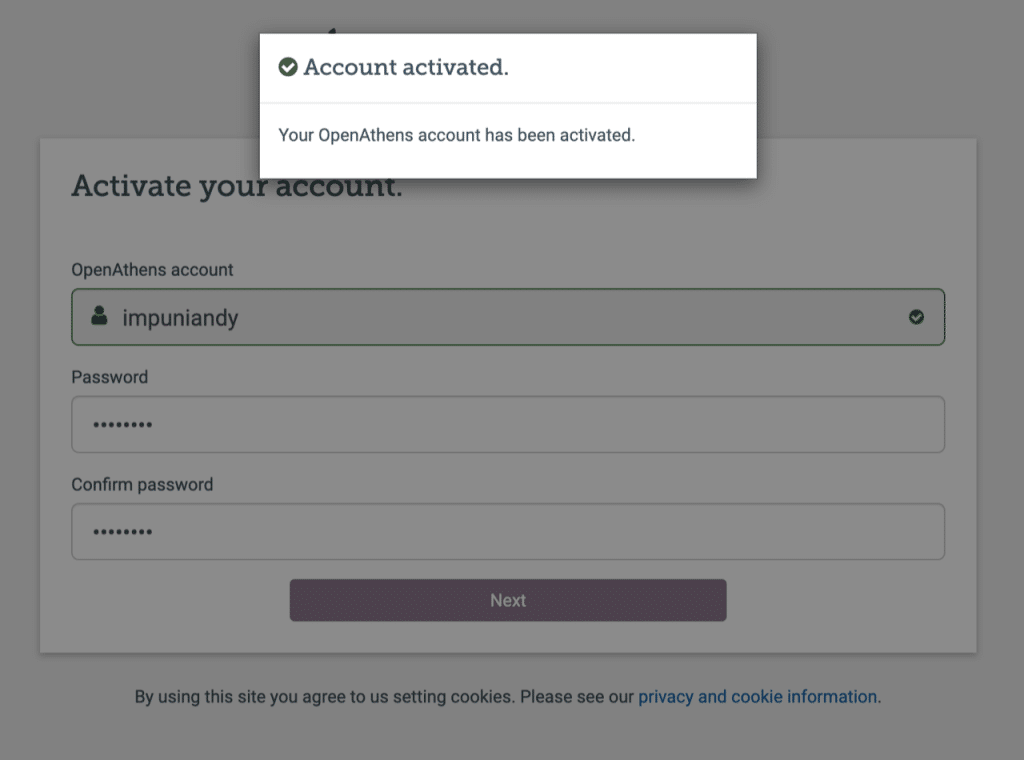Click the "Confirm password" field label

pyautogui.click(x=142, y=484)
